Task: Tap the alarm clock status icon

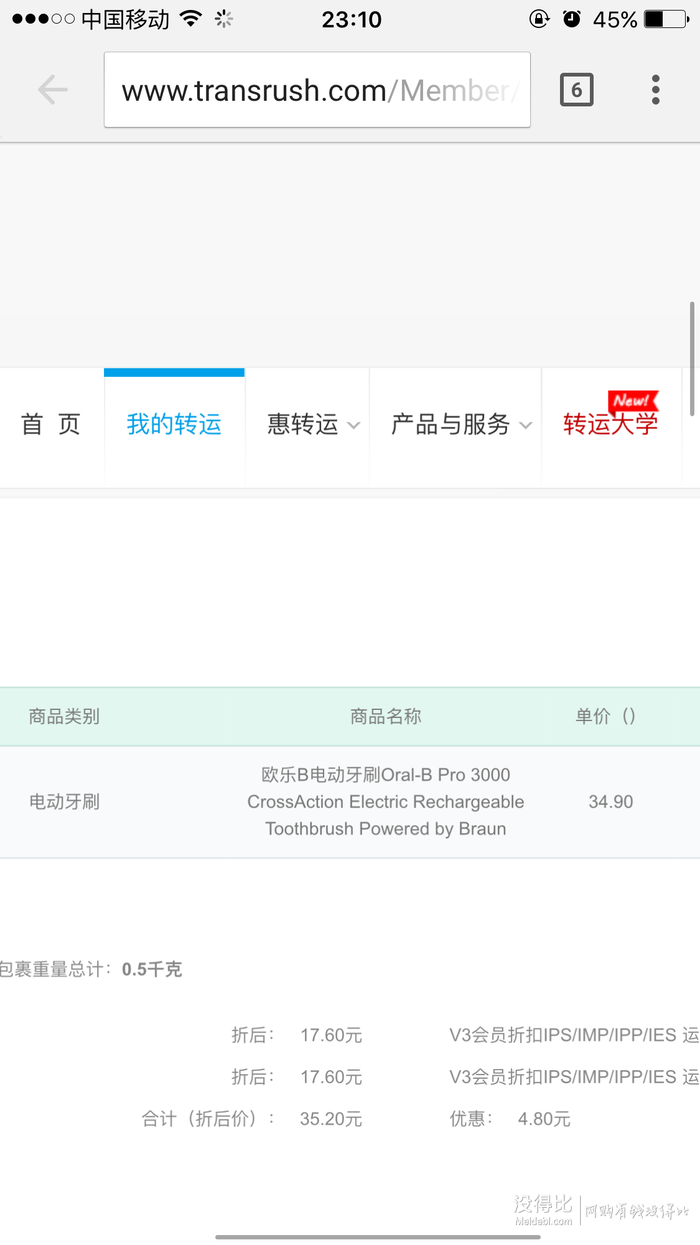Action: tap(571, 19)
